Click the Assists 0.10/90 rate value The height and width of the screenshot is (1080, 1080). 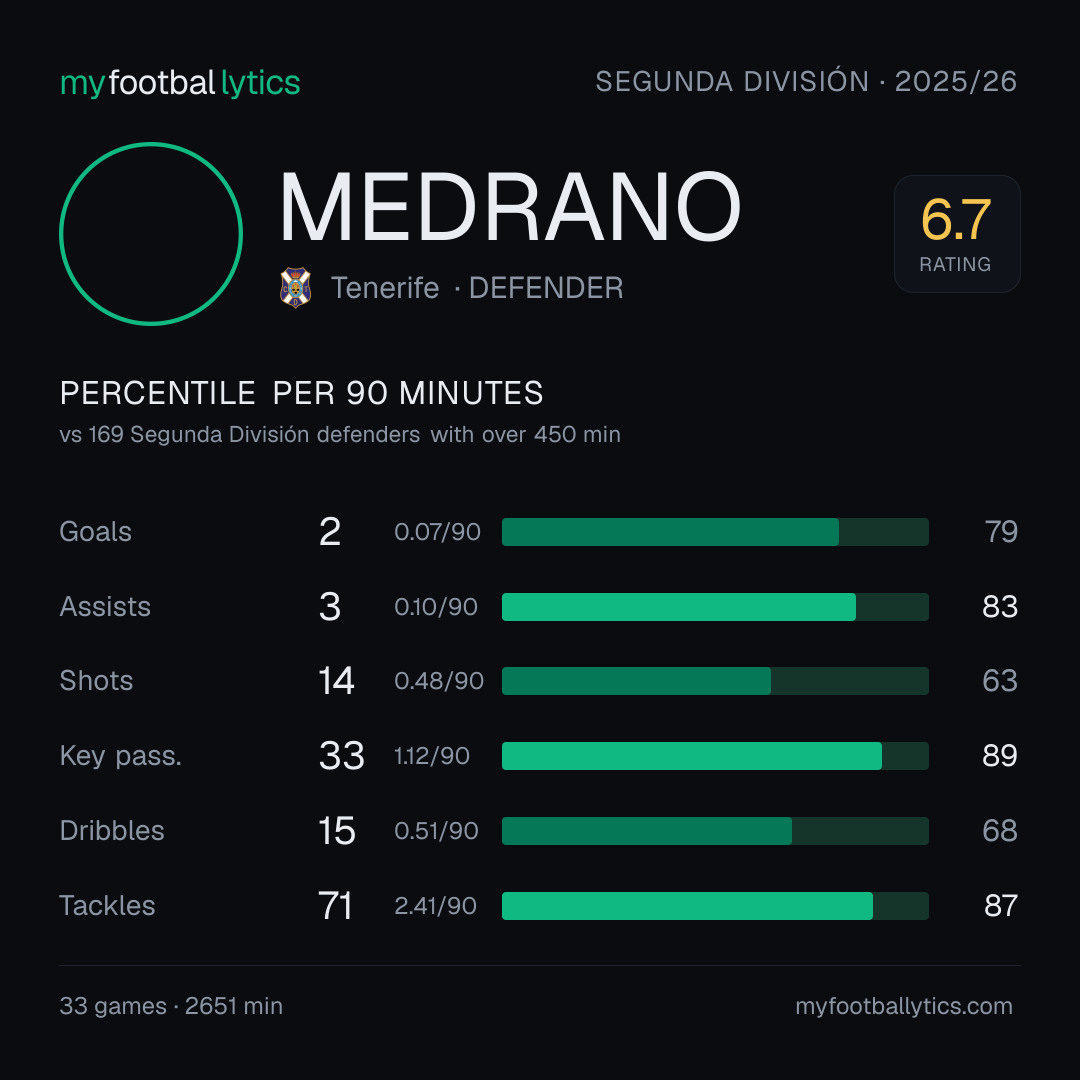point(436,607)
